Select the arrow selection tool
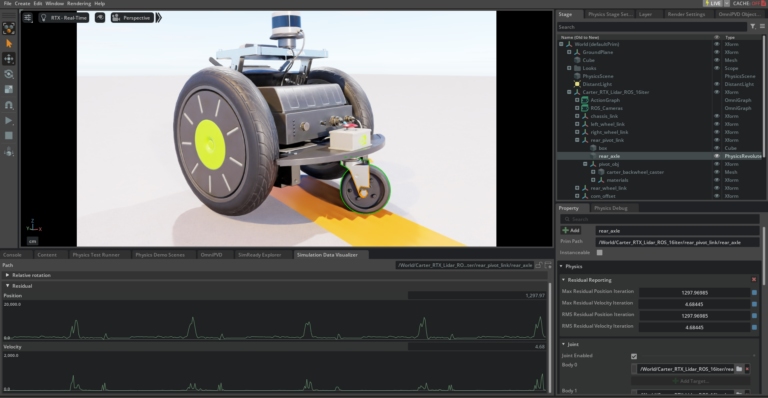 point(8,44)
